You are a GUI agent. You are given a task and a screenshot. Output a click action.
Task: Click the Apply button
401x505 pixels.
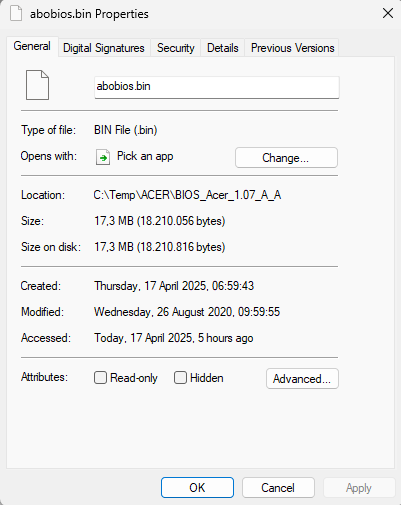click(x=359, y=488)
